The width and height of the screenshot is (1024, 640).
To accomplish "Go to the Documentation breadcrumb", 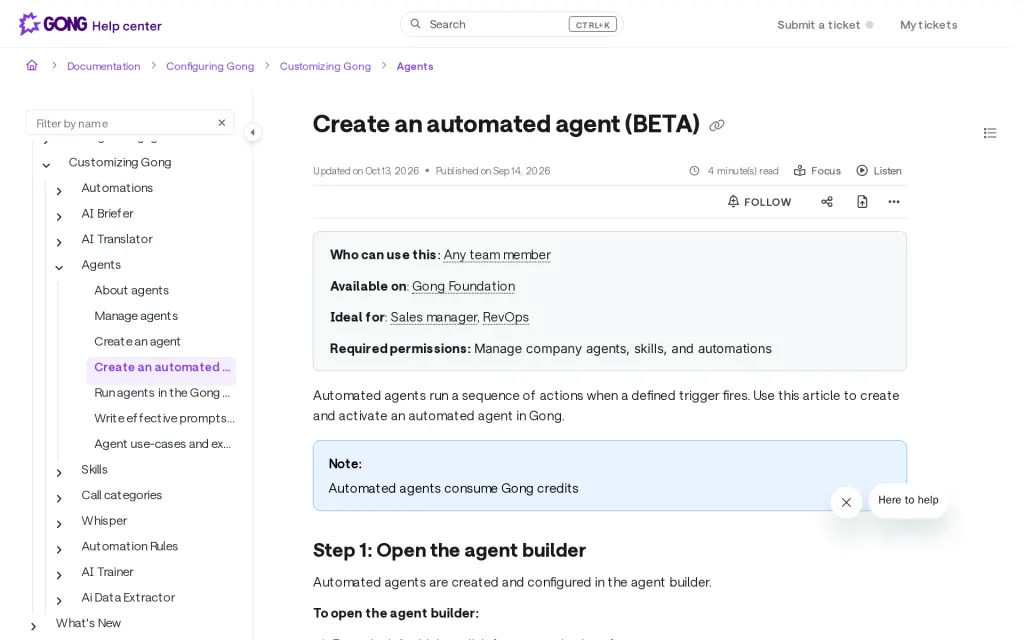I will 104,66.
